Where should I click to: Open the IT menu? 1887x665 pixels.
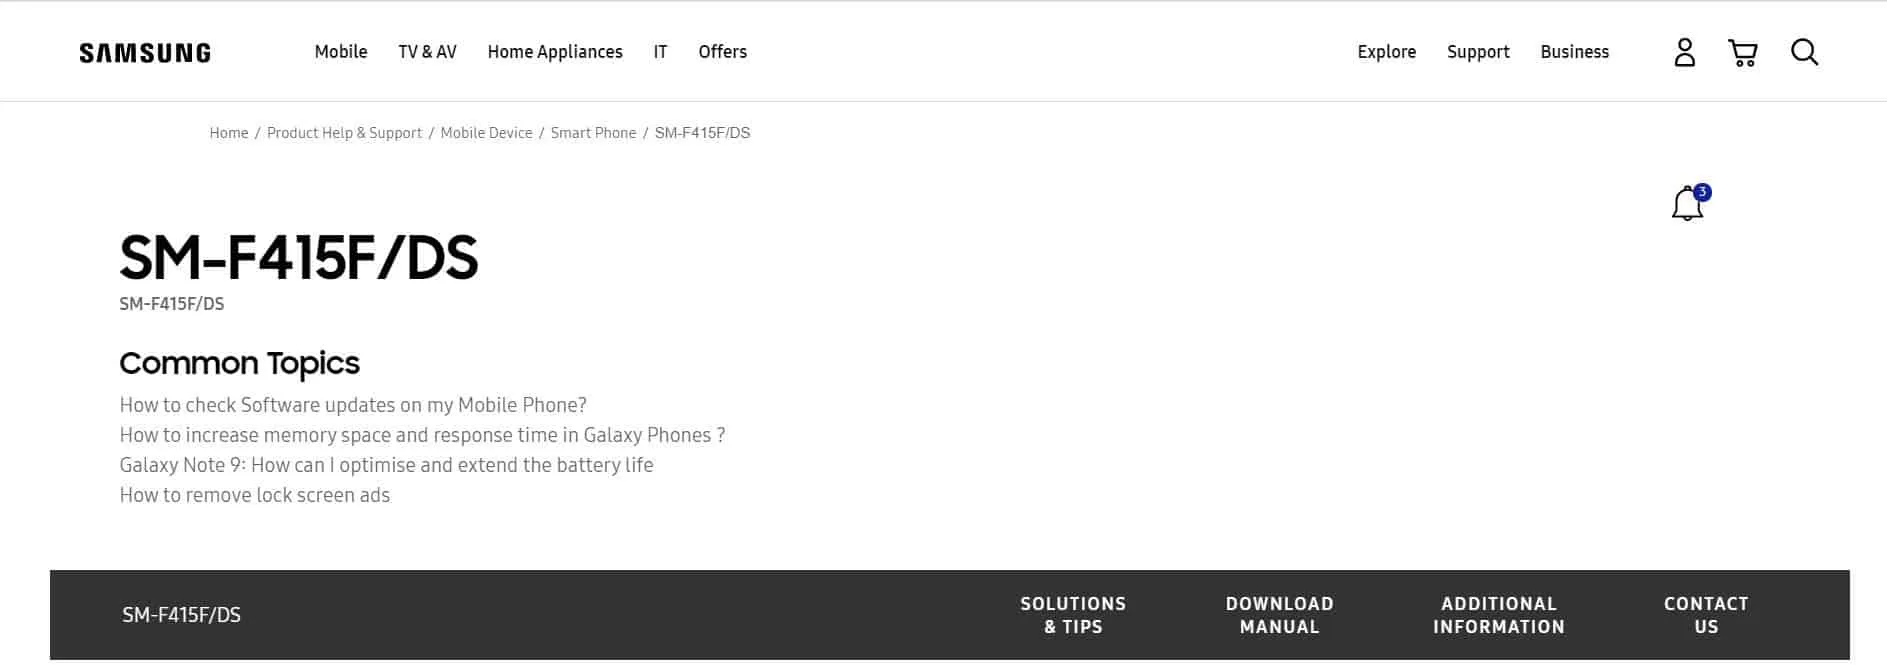pyautogui.click(x=660, y=52)
